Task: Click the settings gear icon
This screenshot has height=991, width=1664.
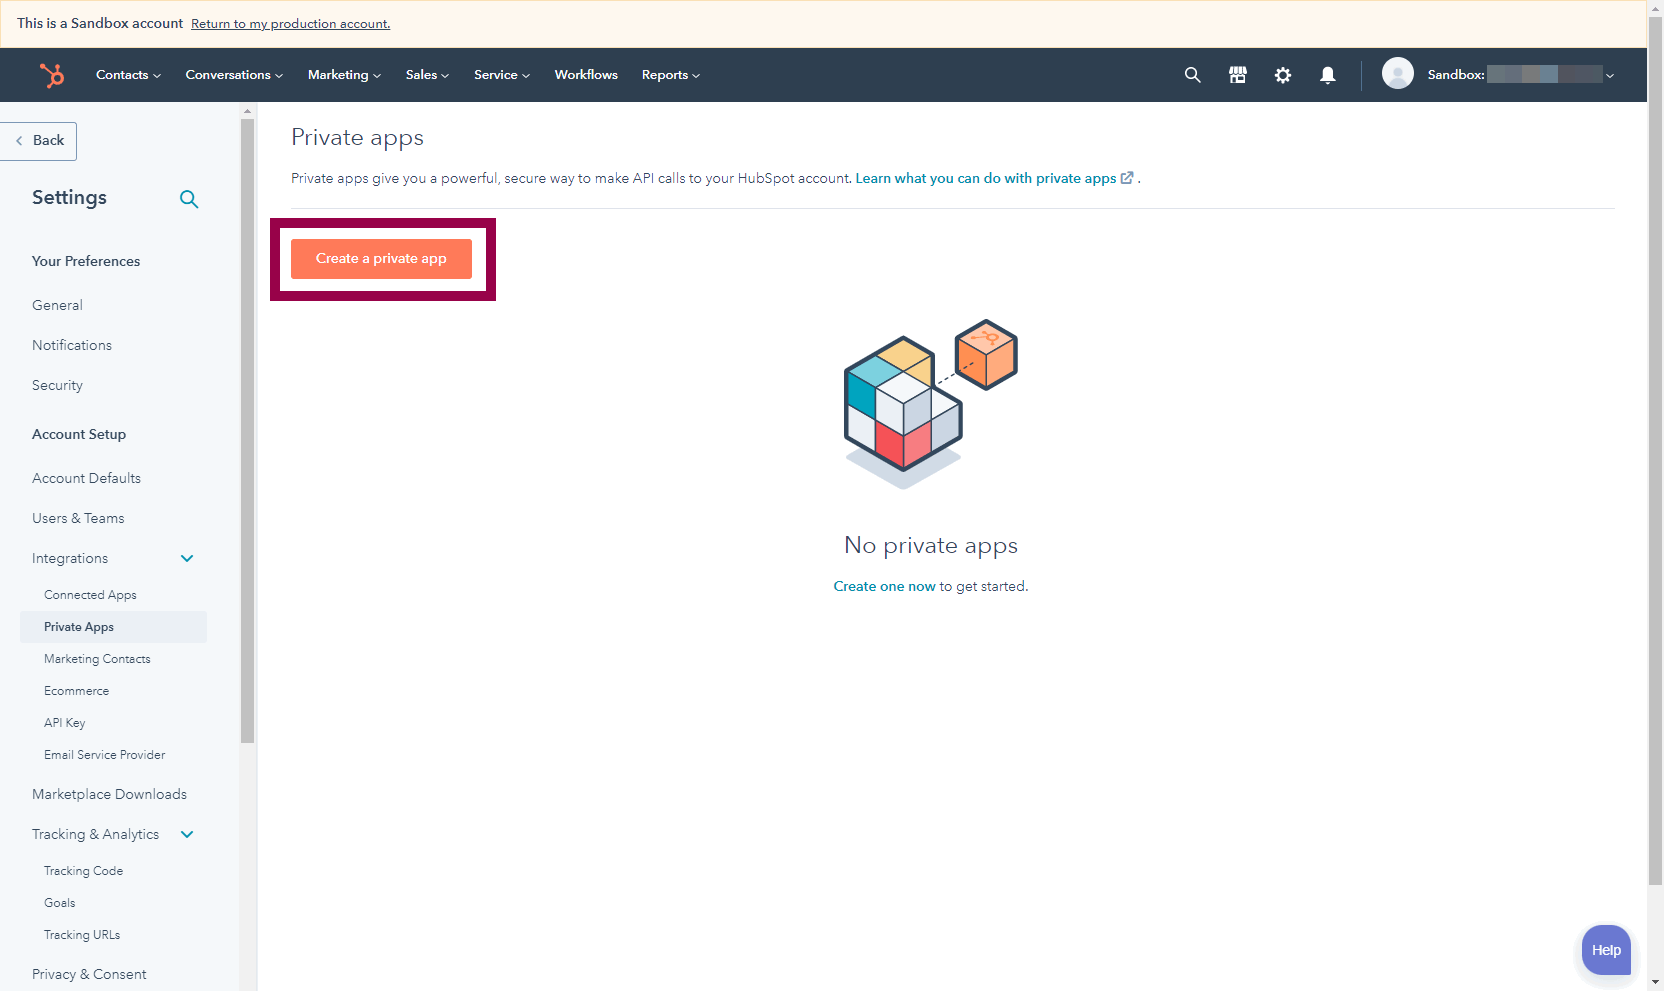Action: pyautogui.click(x=1283, y=75)
